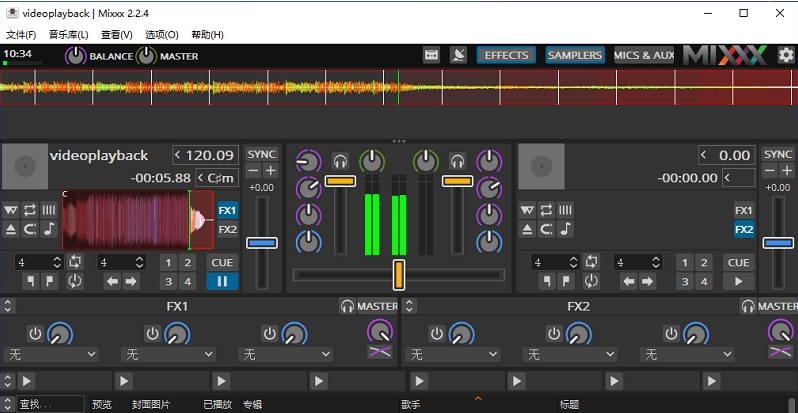Toggle keylock music note icon on left deck

48,229
